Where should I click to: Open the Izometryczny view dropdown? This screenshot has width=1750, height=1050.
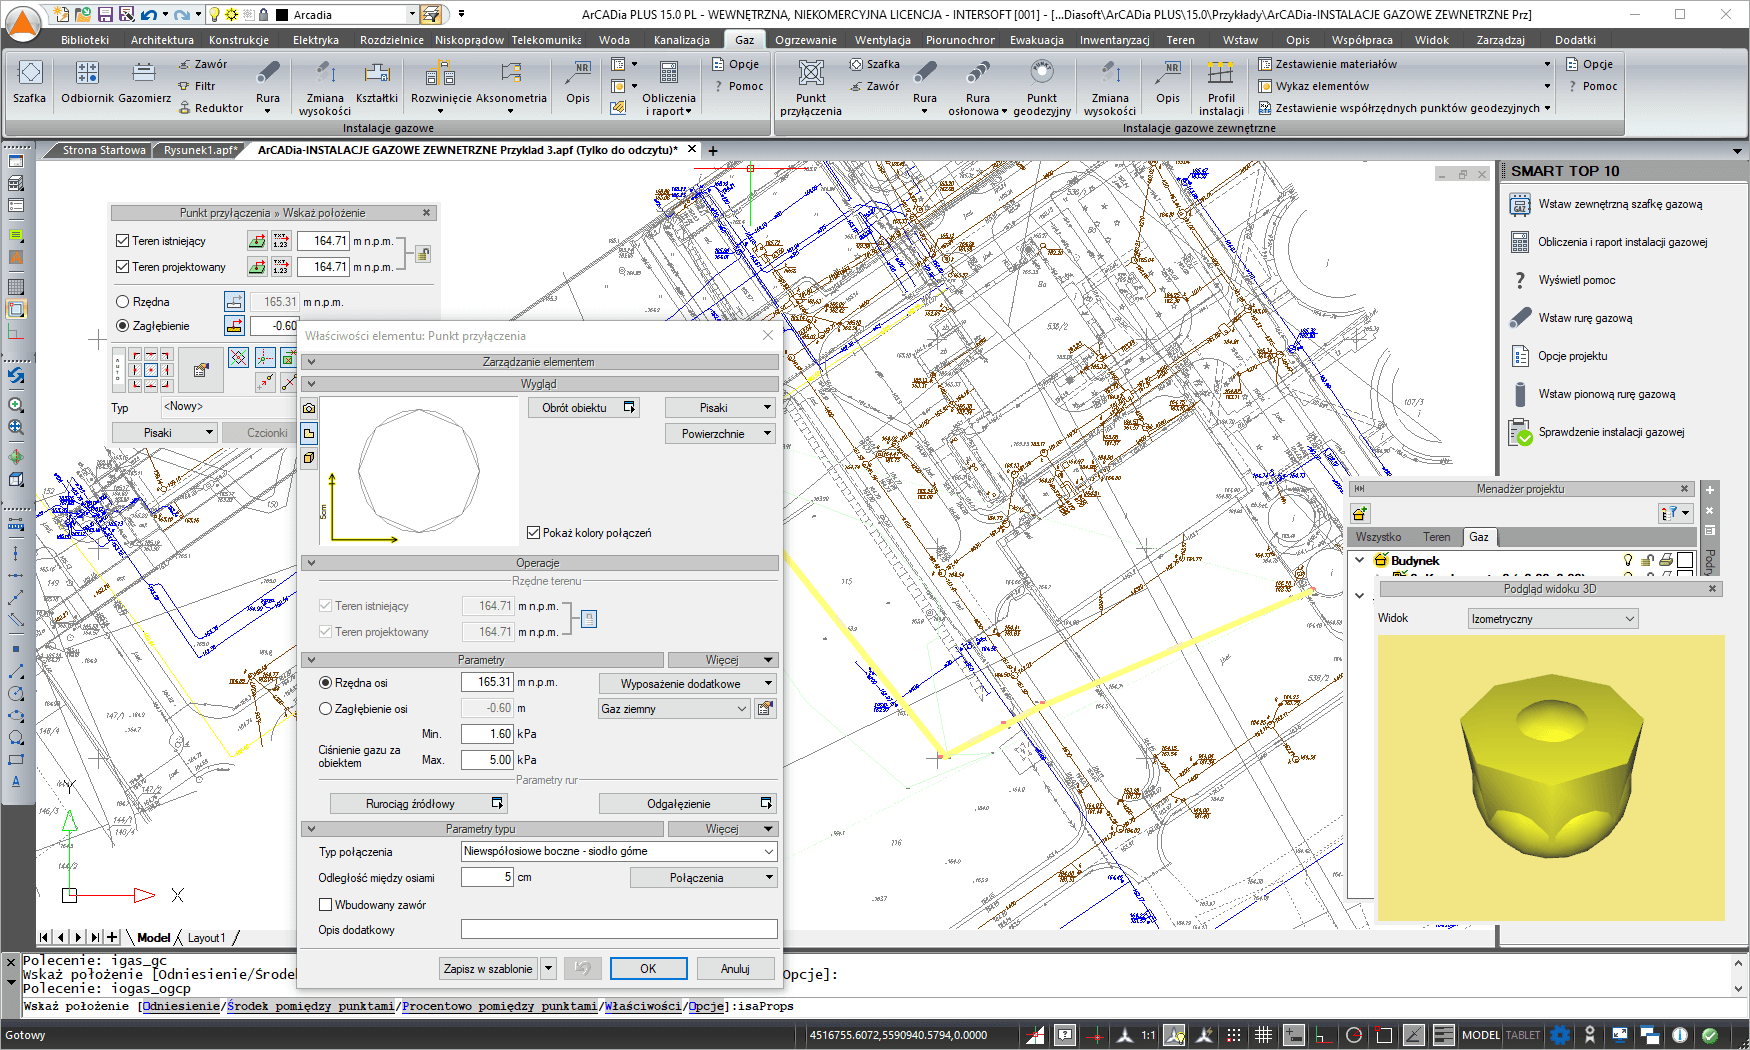tap(1553, 619)
